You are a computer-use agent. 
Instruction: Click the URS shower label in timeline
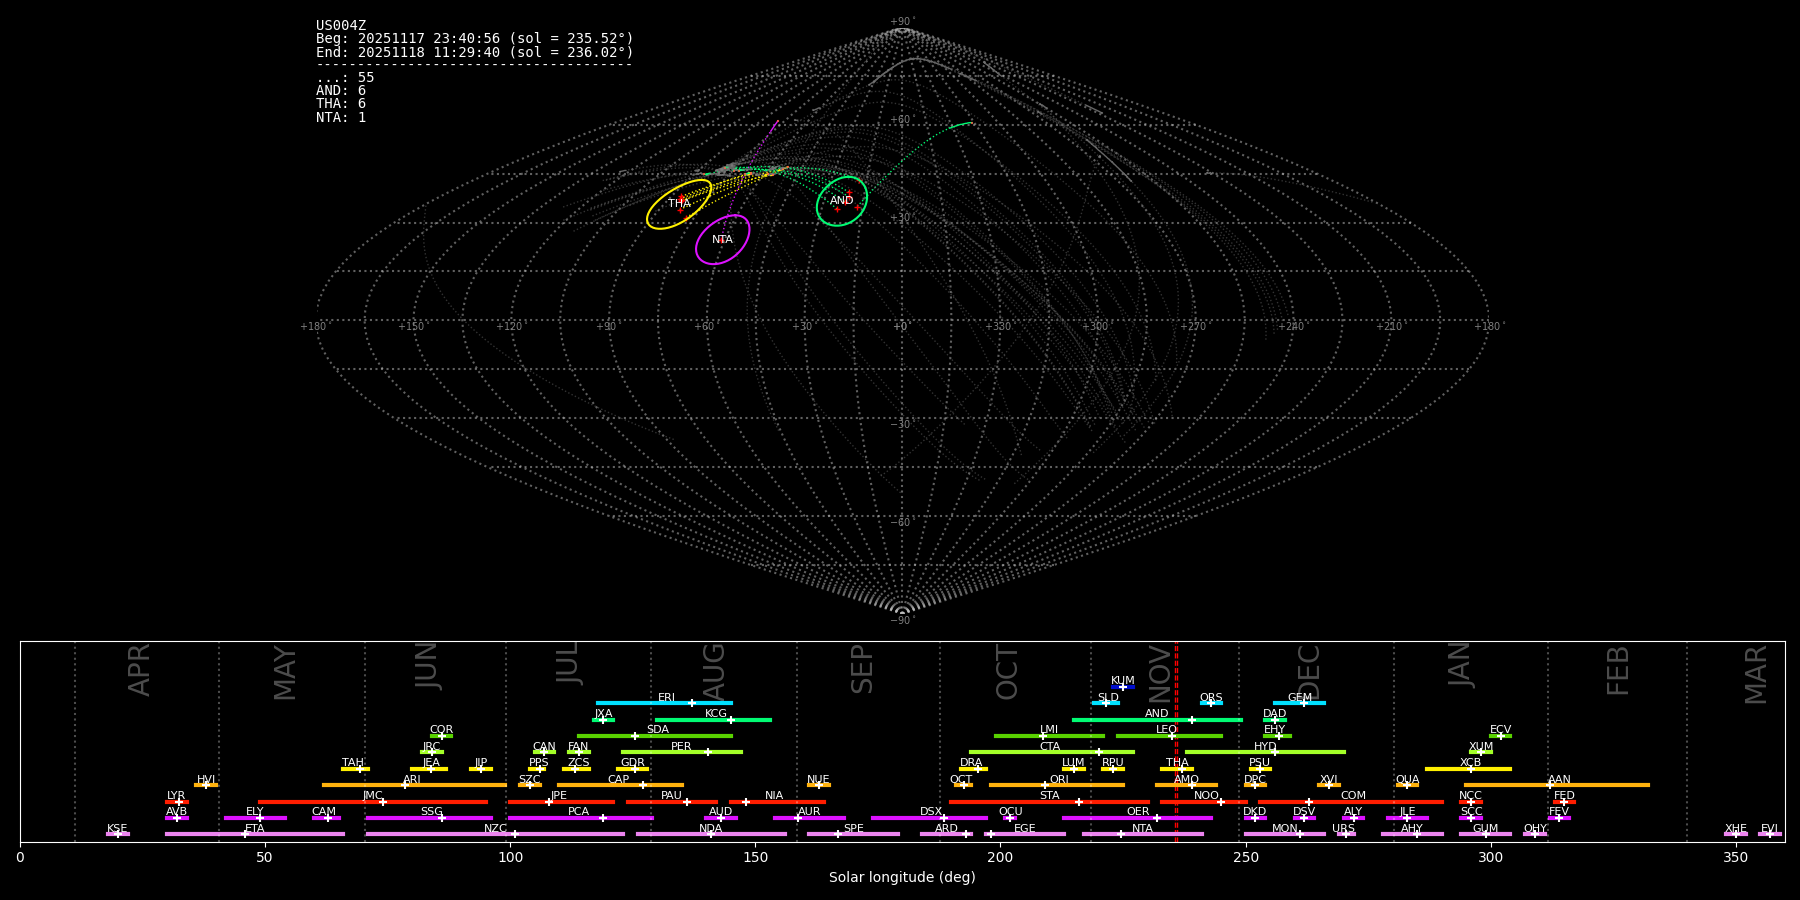pyautogui.click(x=1343, y=829)
